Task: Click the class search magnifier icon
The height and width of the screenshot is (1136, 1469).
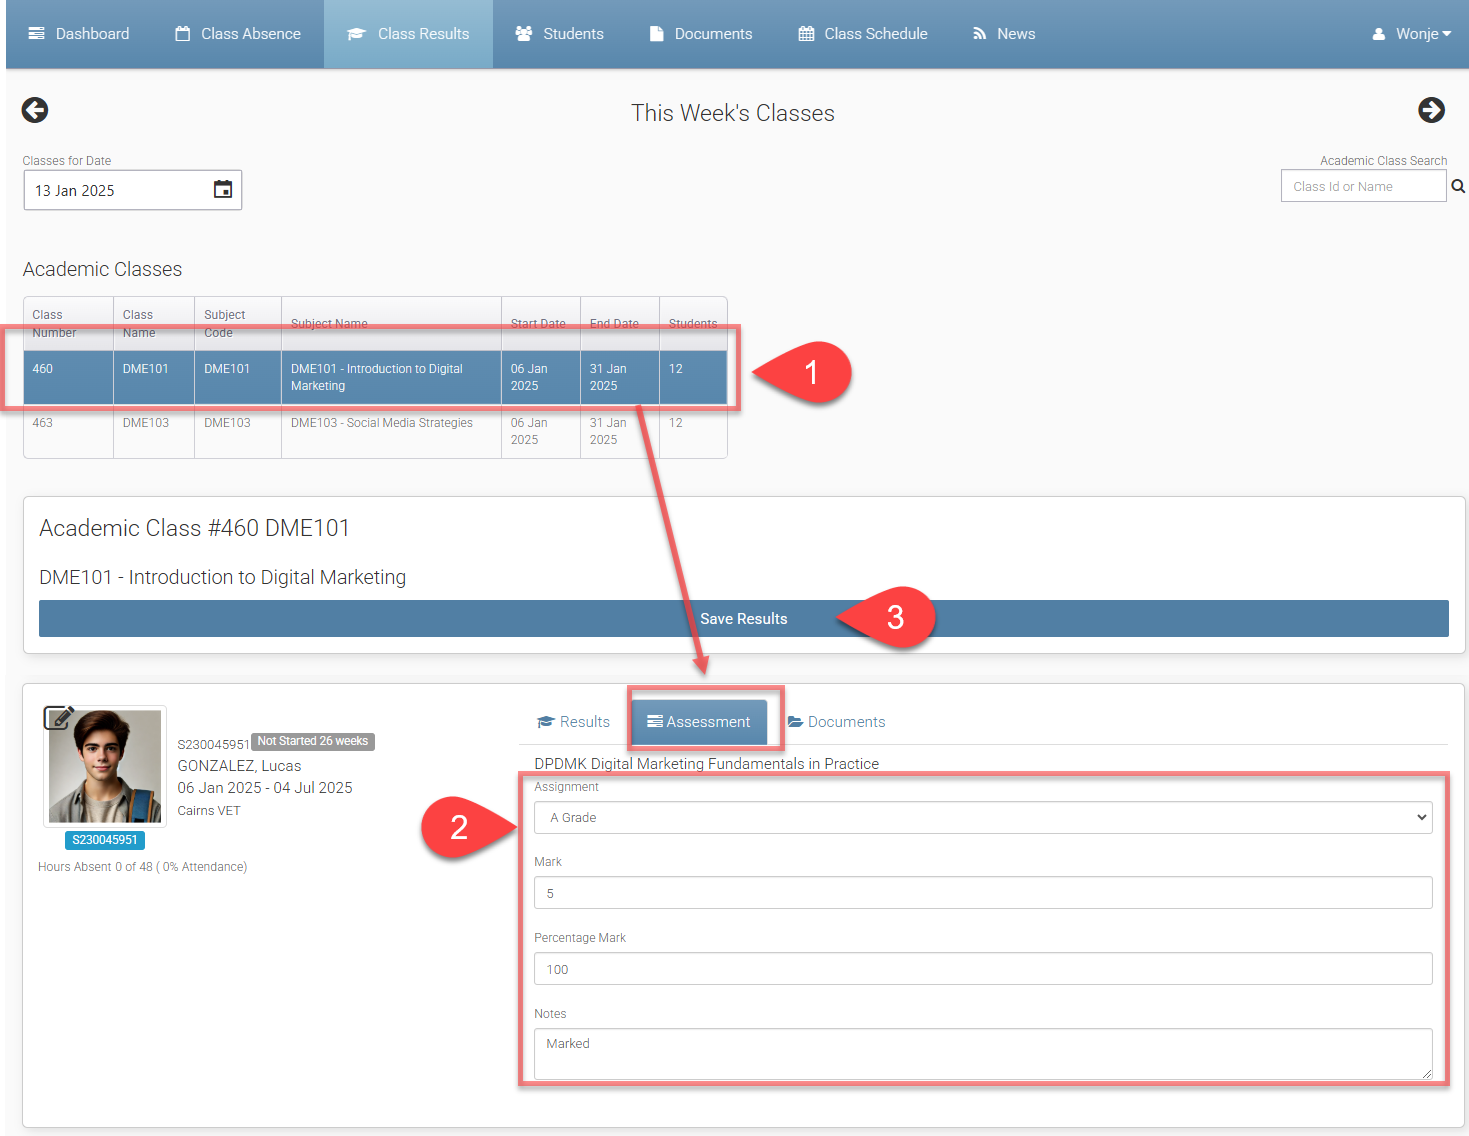Action: tap(1458, 186)
